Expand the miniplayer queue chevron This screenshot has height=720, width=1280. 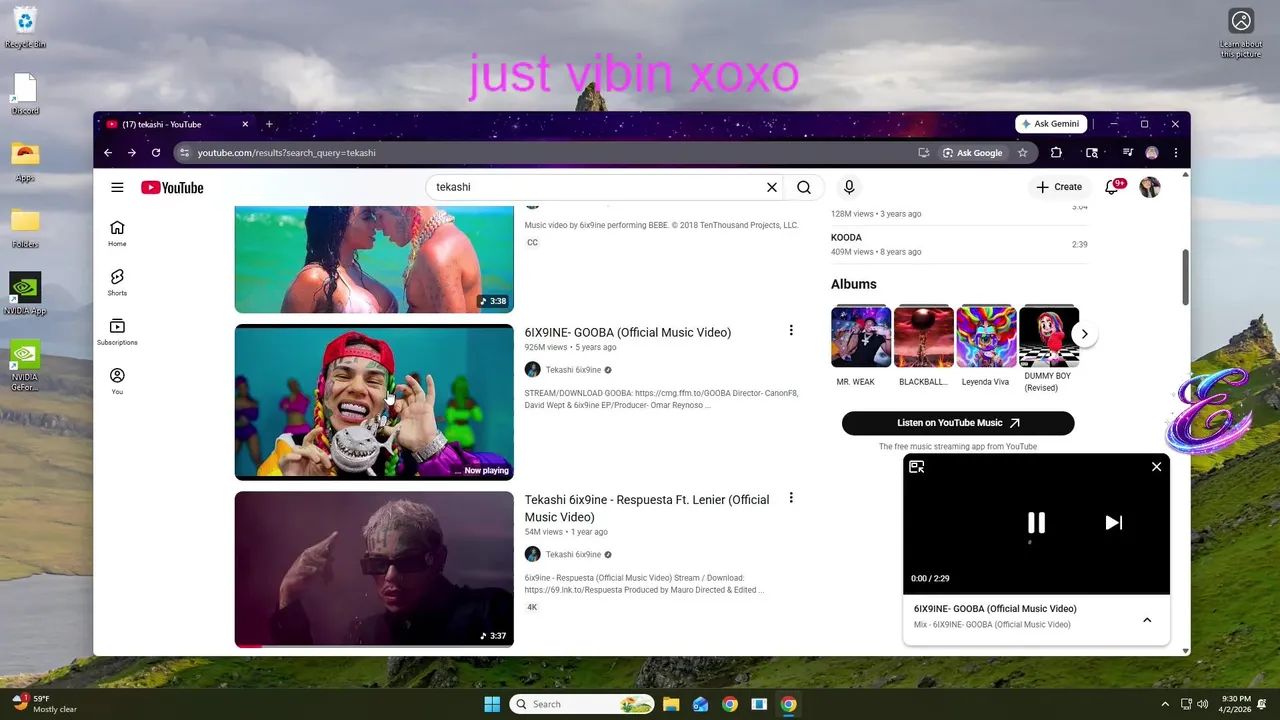tap(1147, 620)
